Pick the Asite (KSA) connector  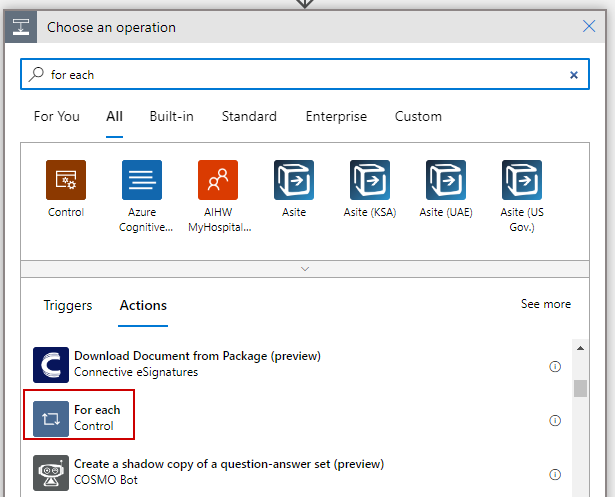[369, 181]
